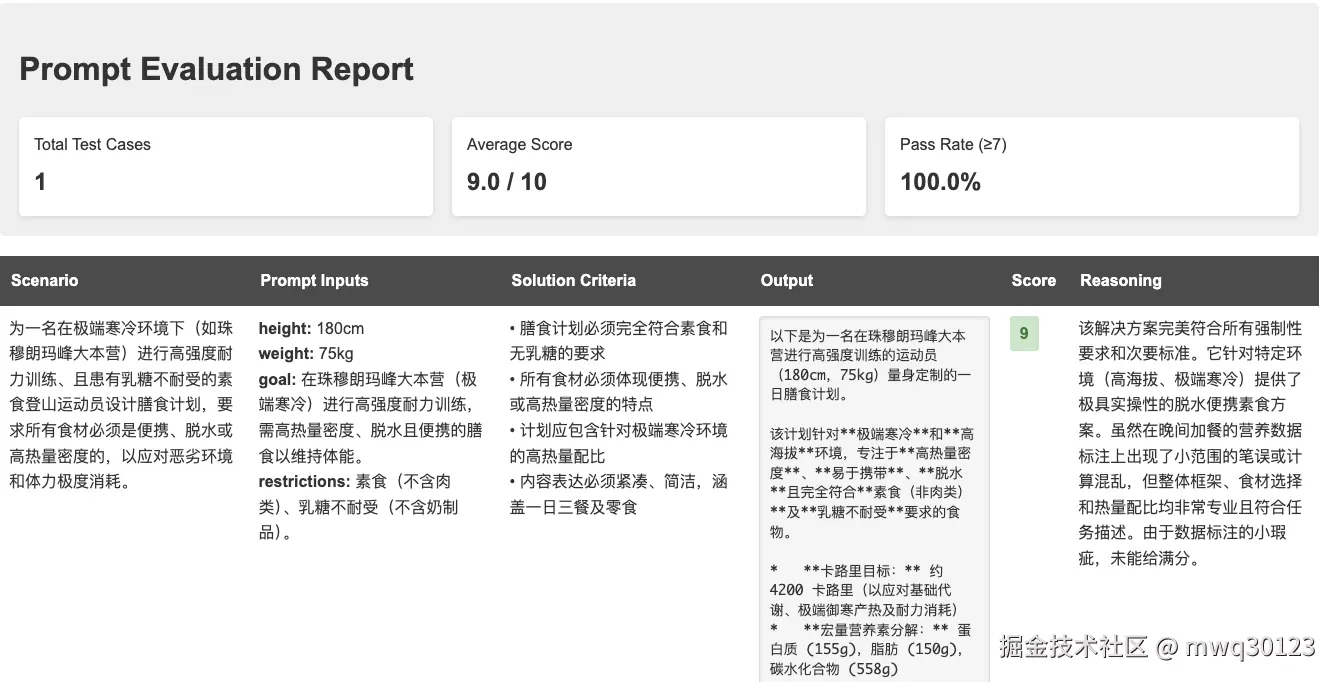Click the Reasoning column header
This screenshot has width=1336, height=682.
1121,280
